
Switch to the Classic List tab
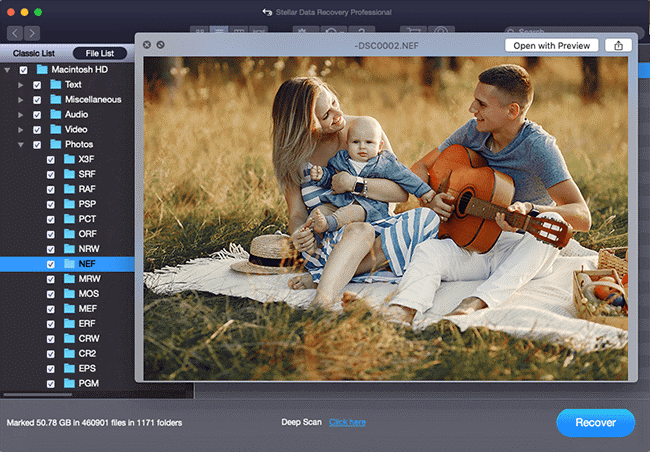[x=34, y=53]
